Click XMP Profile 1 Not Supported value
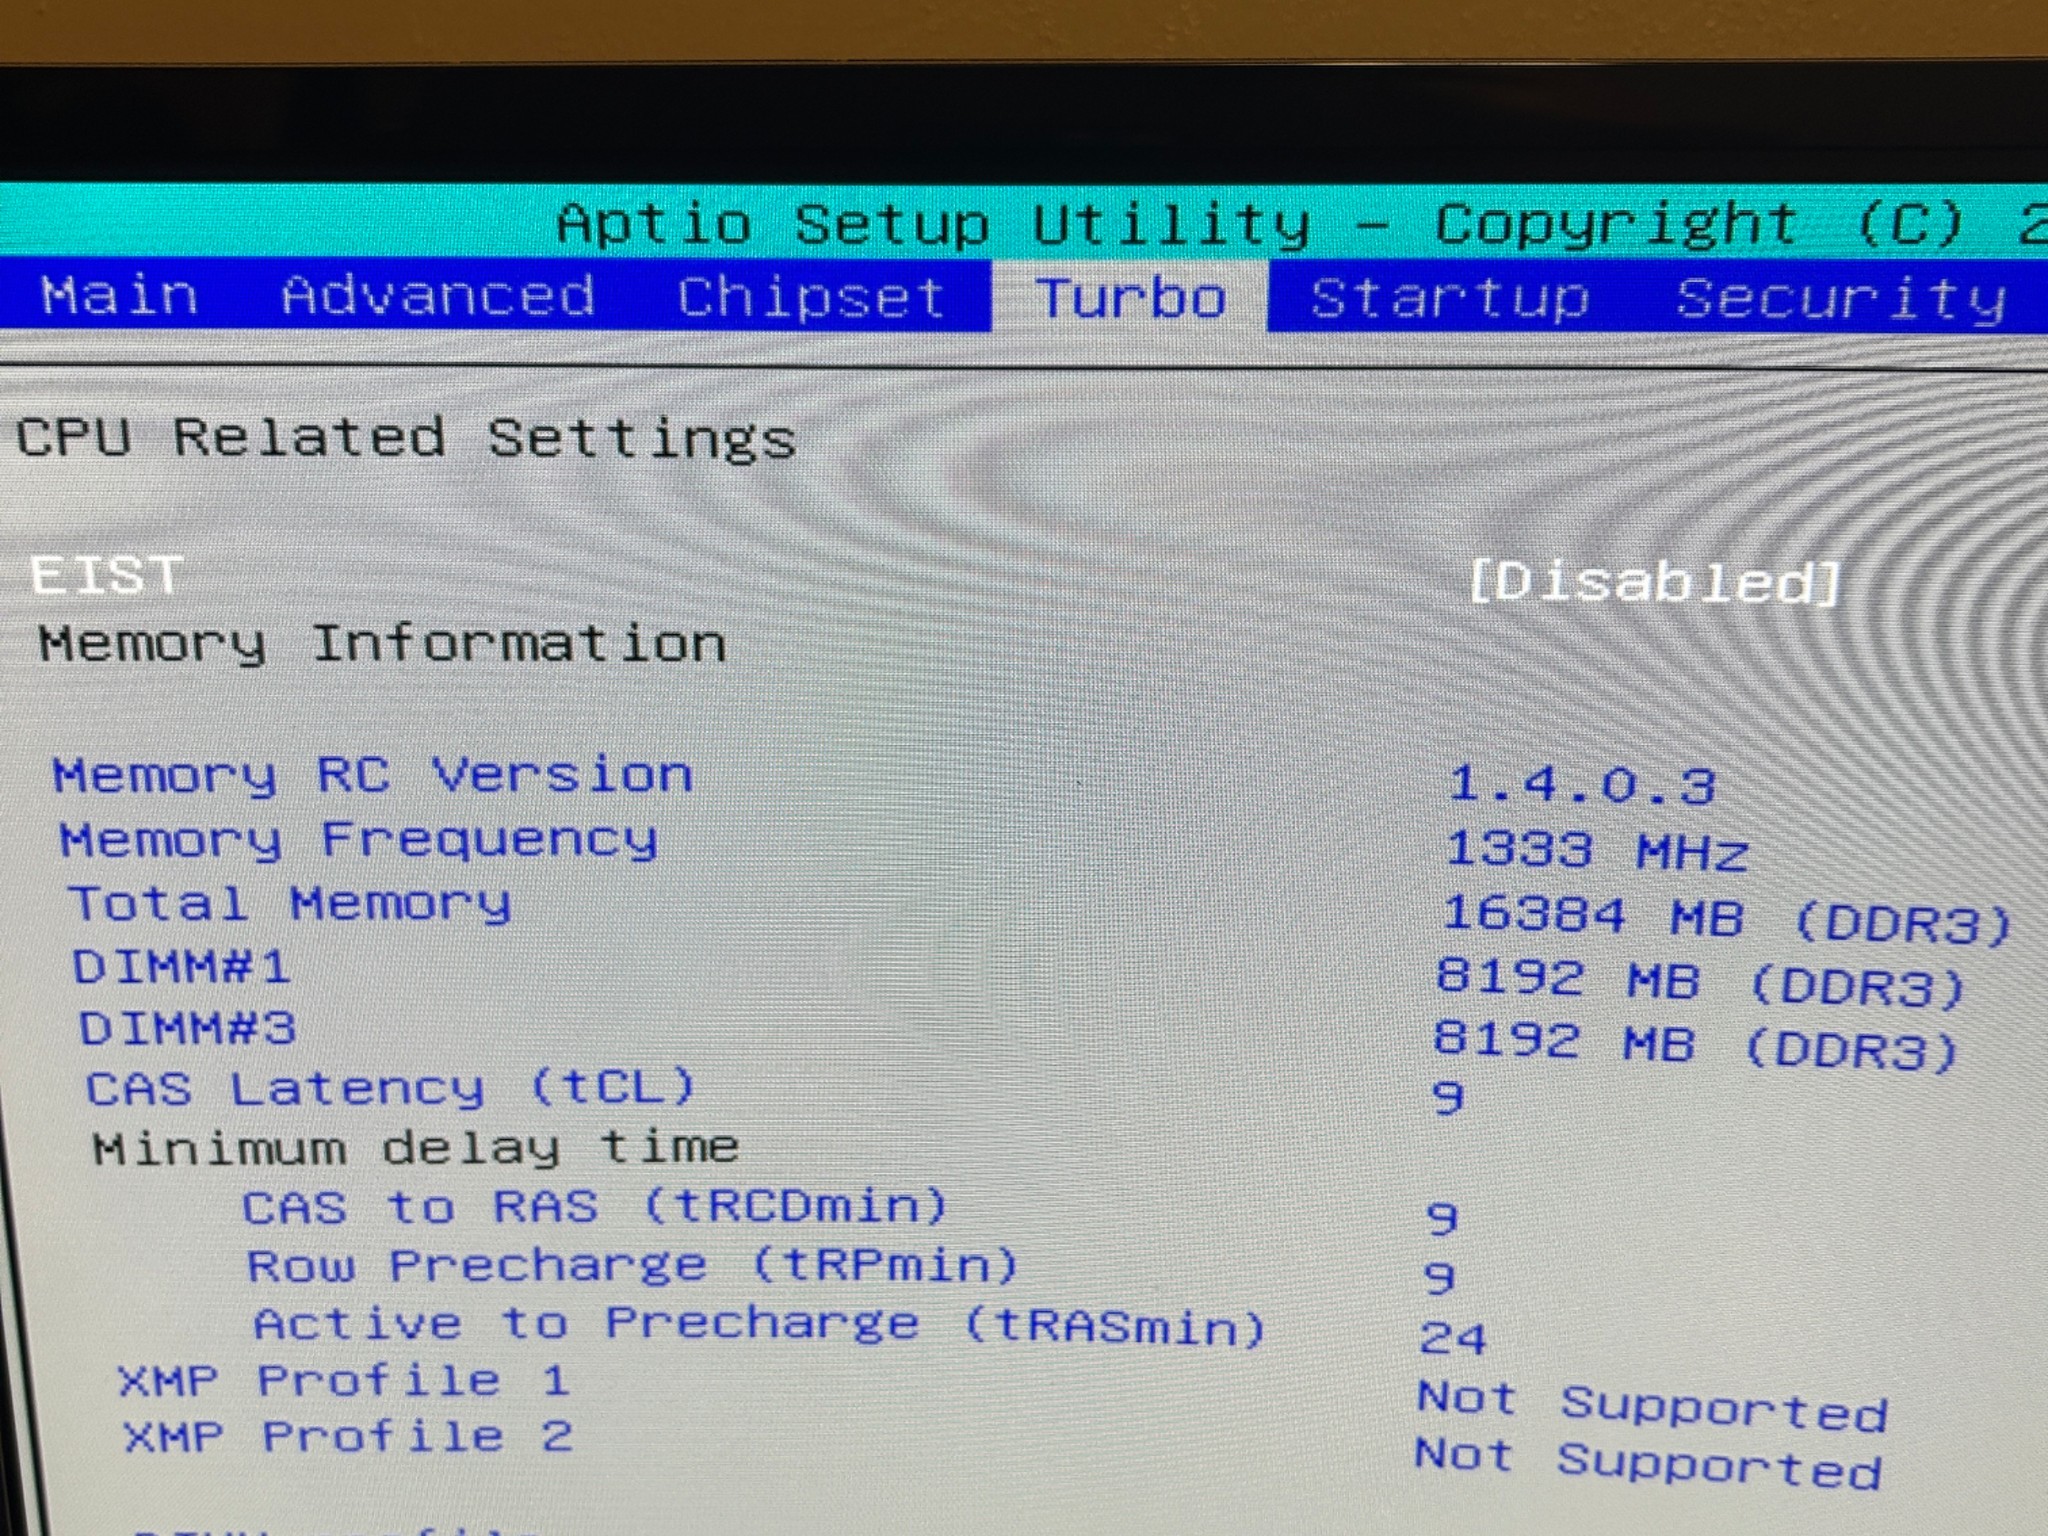The width and height of the screenshot is (2048, 1536). (x=1652, y=1408)
